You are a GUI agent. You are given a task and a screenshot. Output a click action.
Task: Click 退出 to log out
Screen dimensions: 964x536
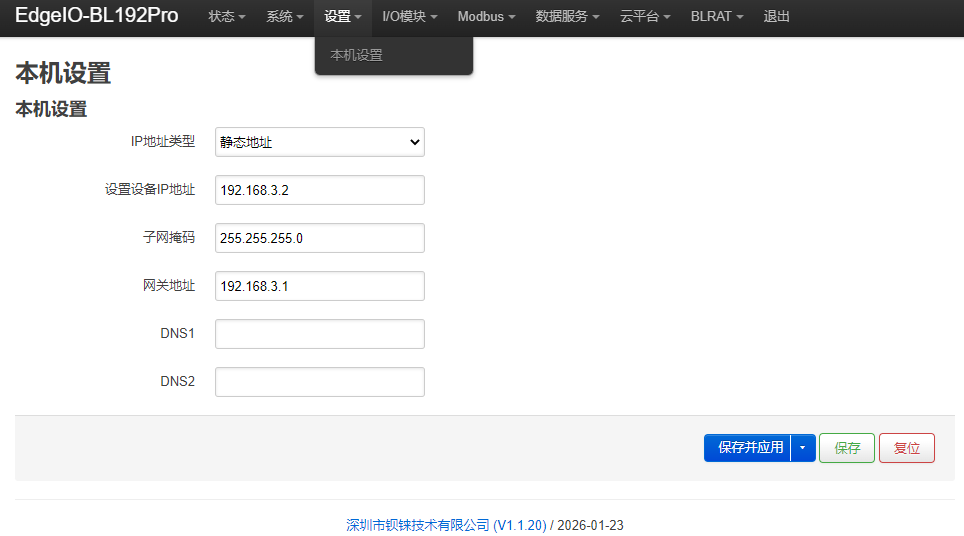(776, 17)
